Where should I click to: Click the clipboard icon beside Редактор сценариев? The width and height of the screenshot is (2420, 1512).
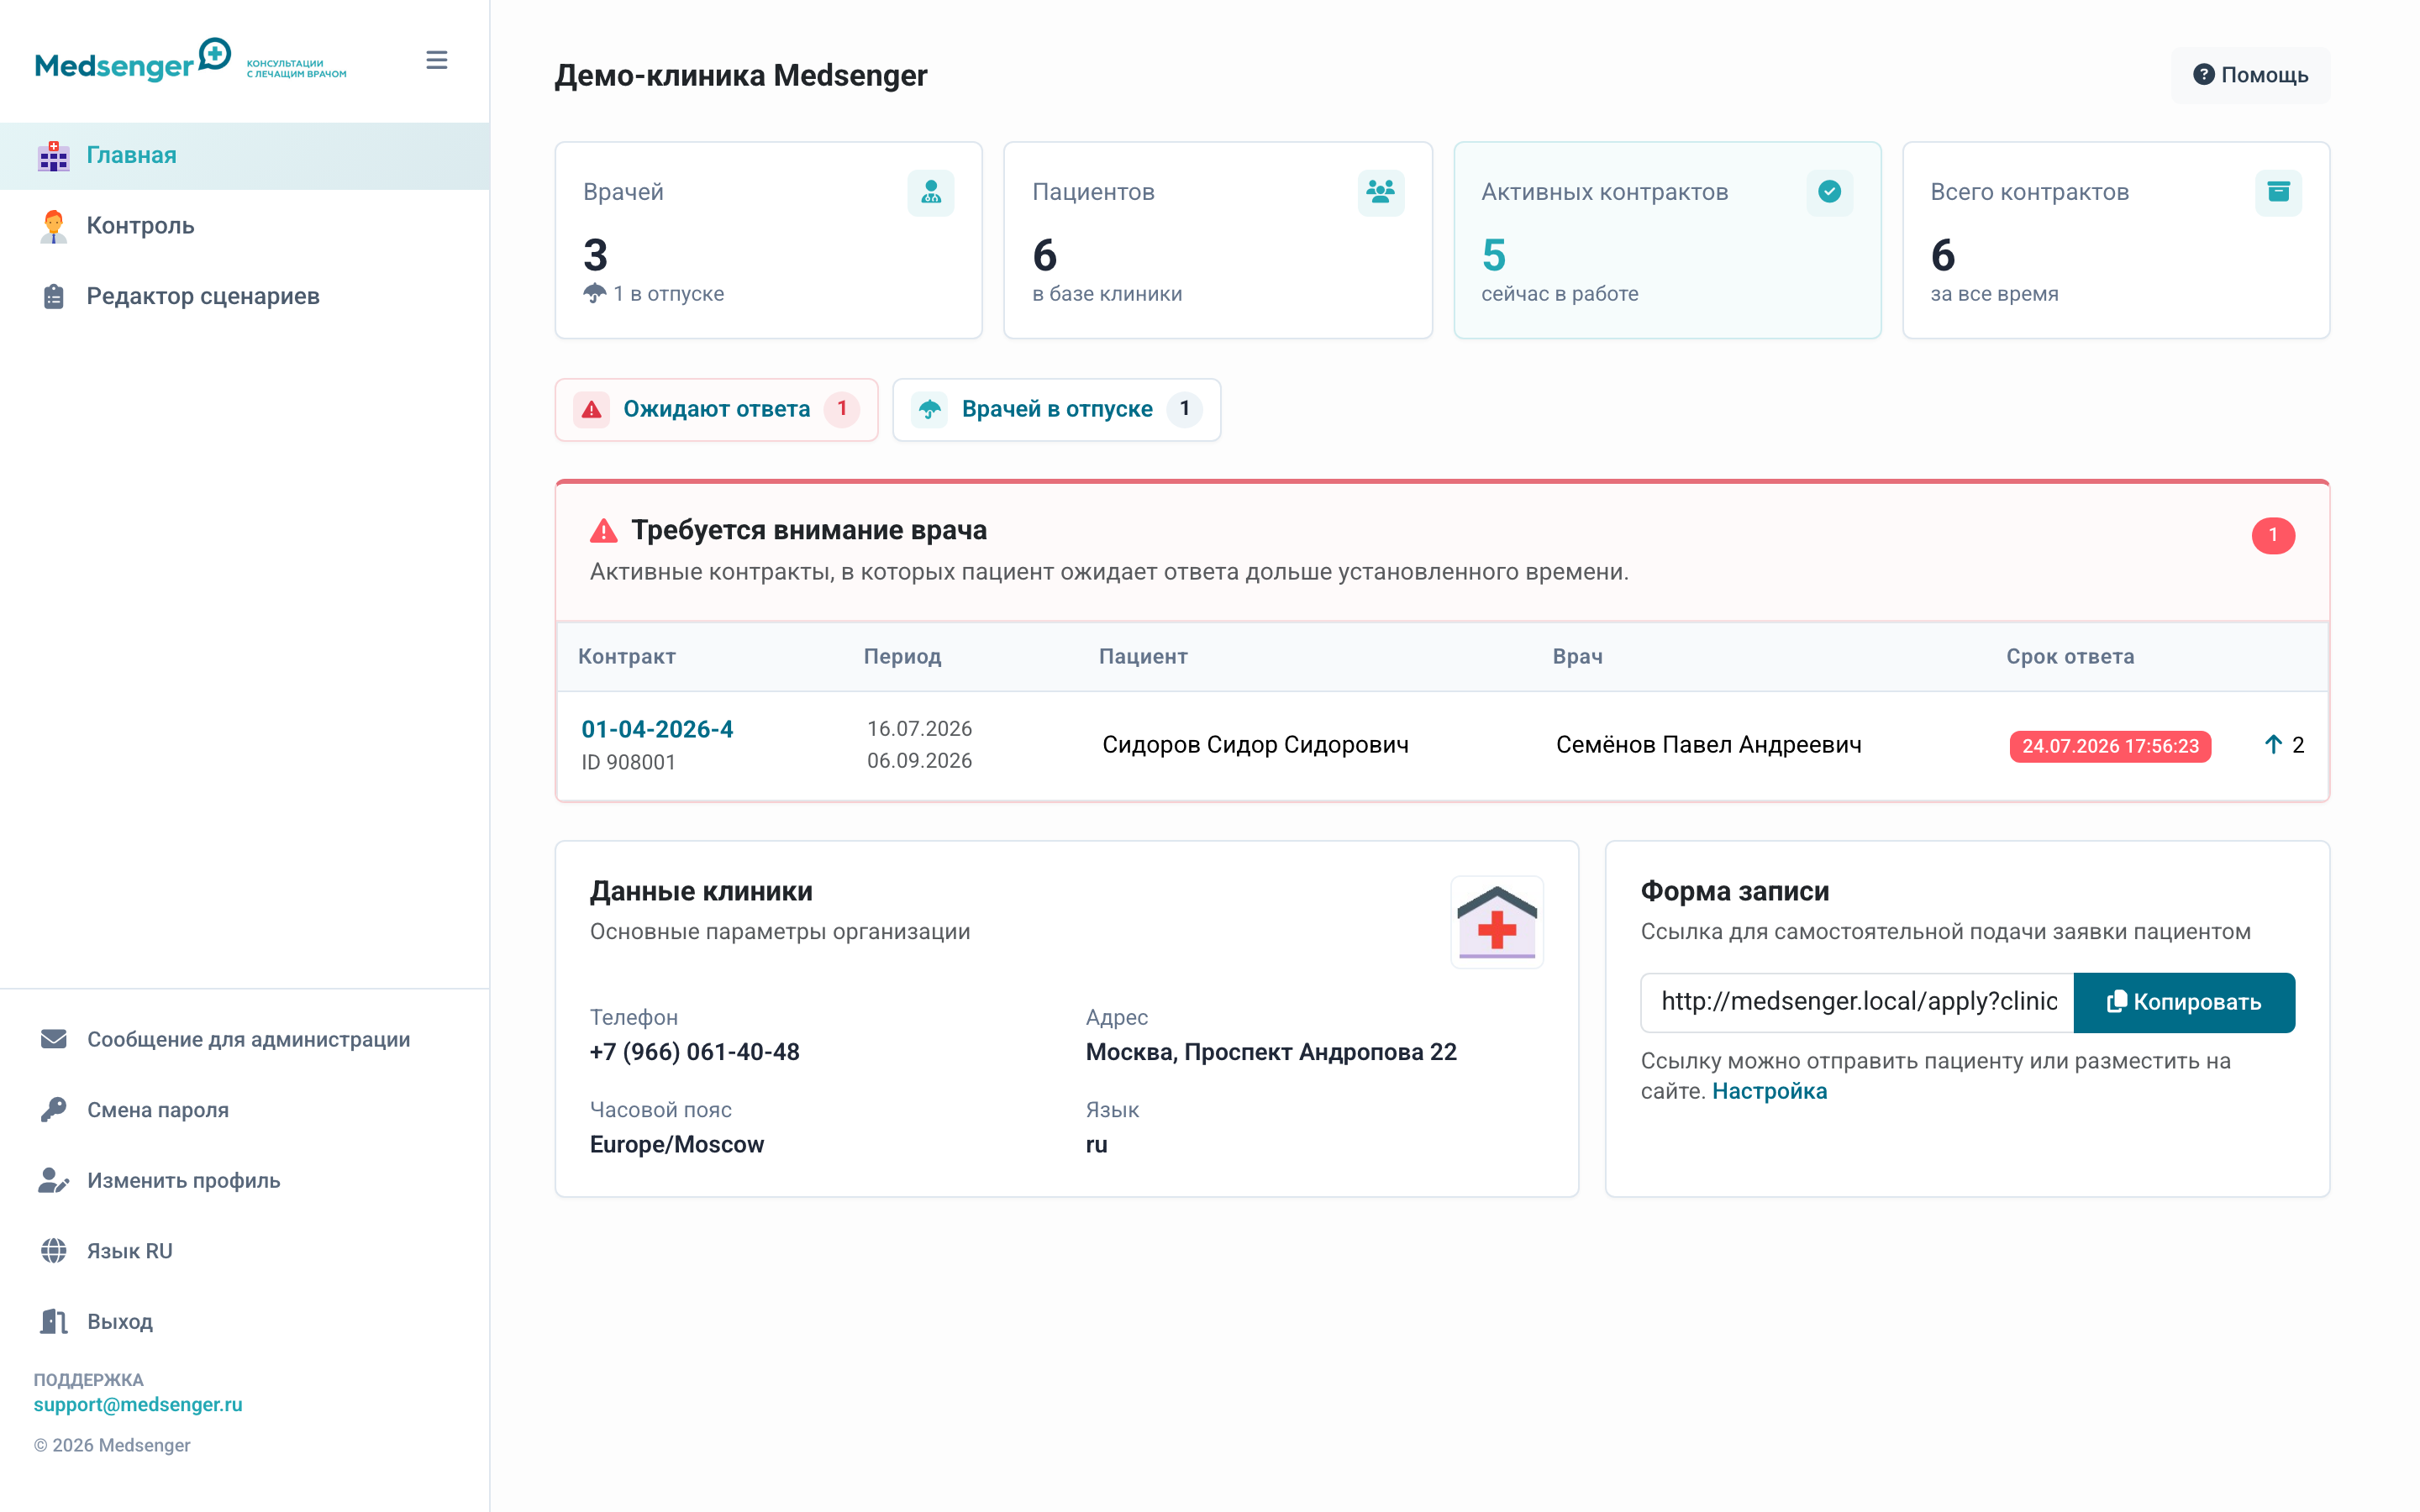pos(54,296)
